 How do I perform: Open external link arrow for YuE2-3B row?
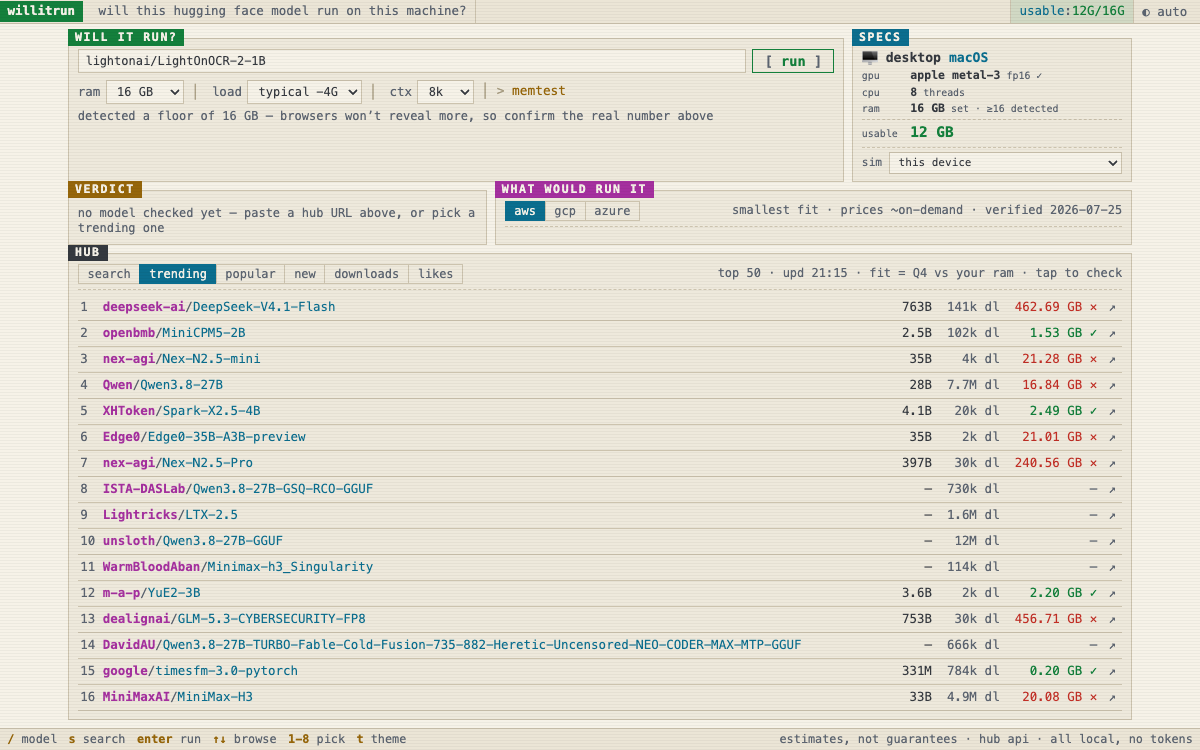1112,593
